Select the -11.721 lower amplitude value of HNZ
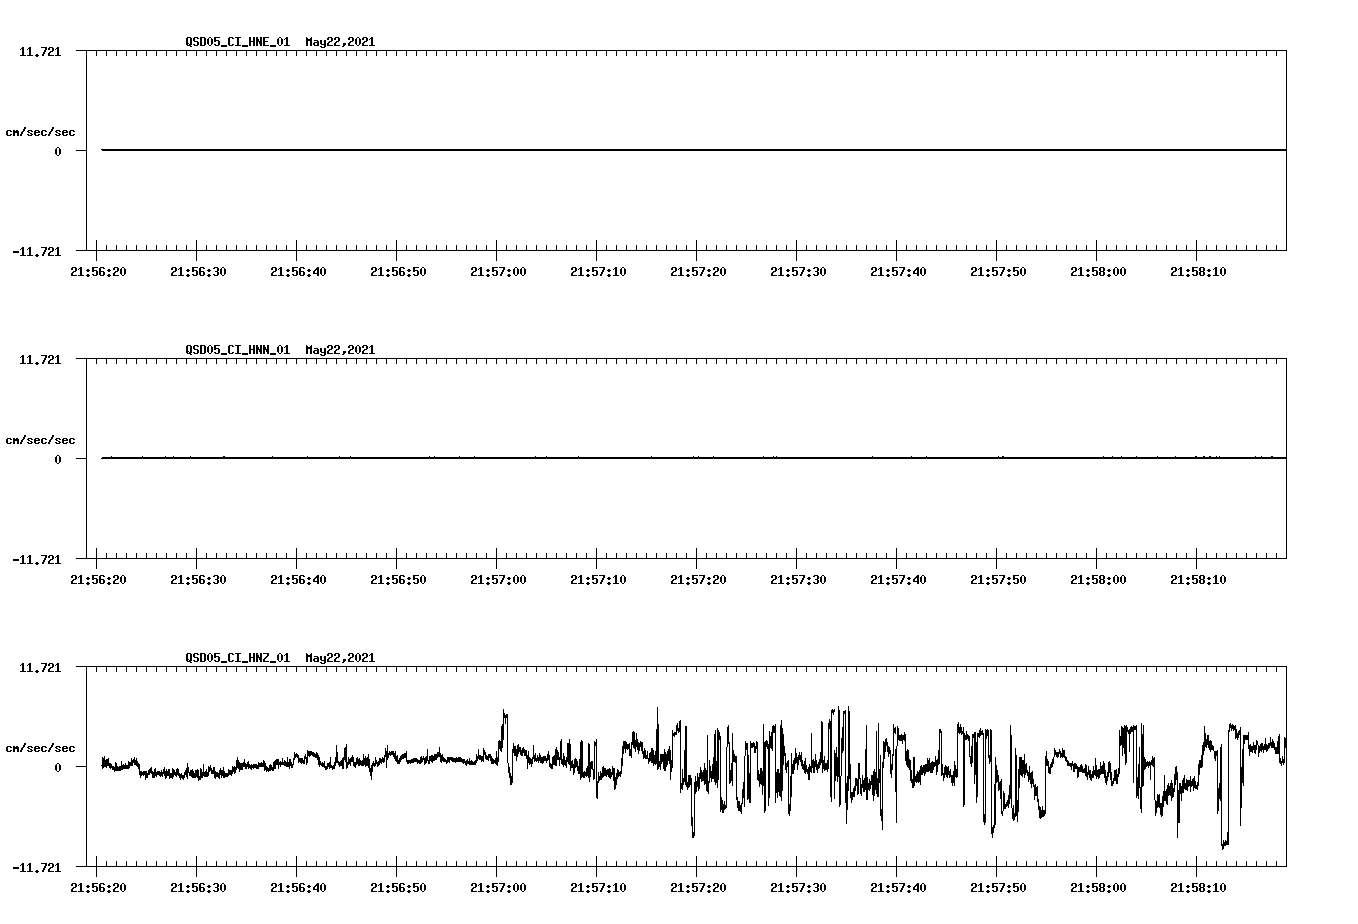 pyautogui.click(x=37, y=866)
